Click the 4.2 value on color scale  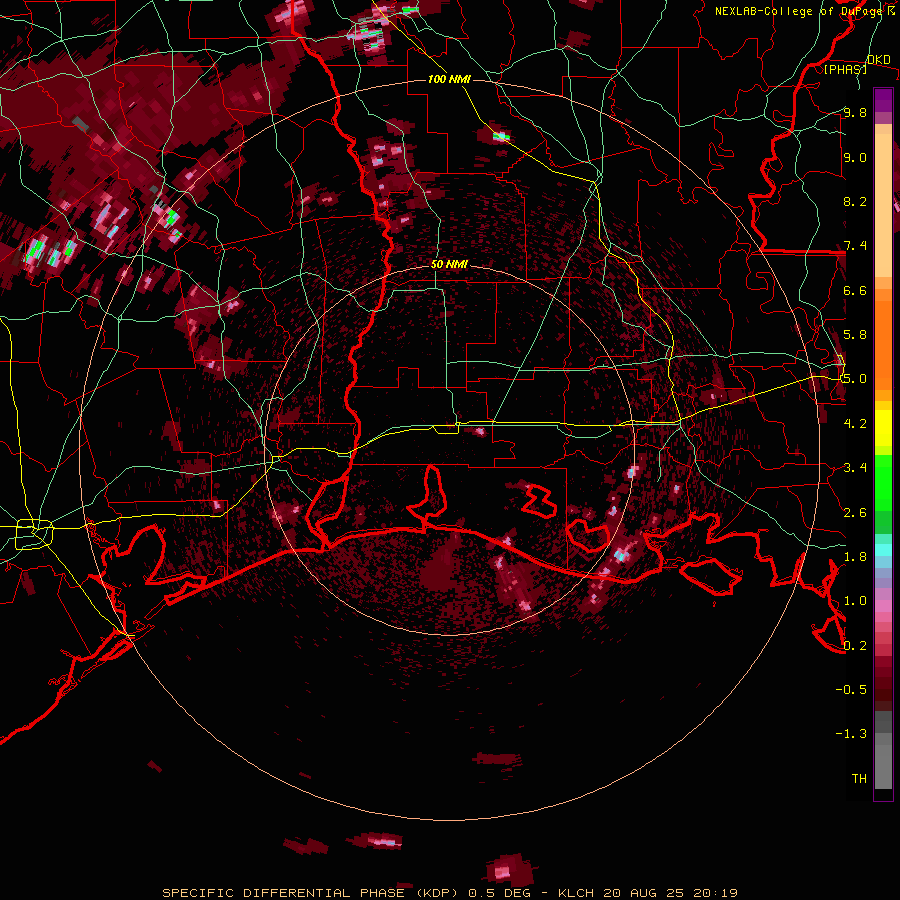pyautogui.click(x=855, y=423)
